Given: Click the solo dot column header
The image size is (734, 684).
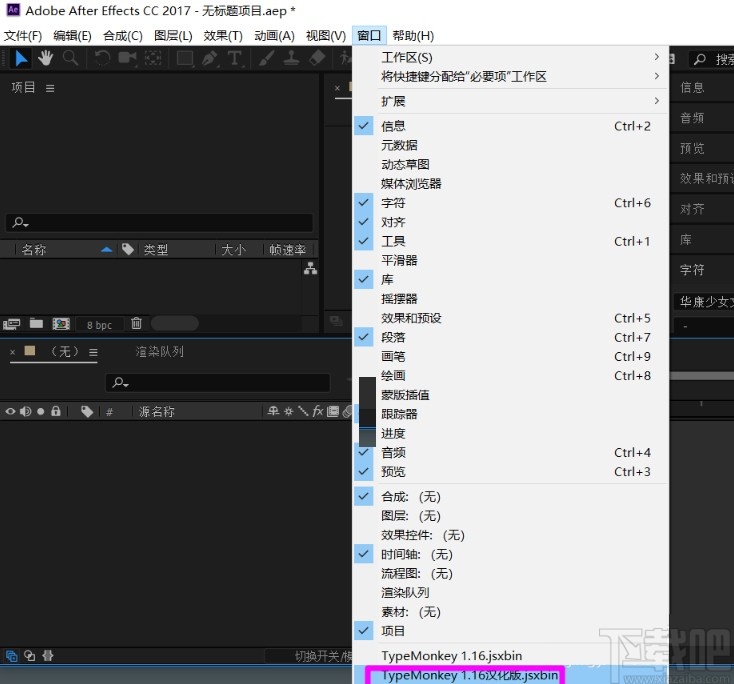Looking at the screenshot, I should 41,412.
